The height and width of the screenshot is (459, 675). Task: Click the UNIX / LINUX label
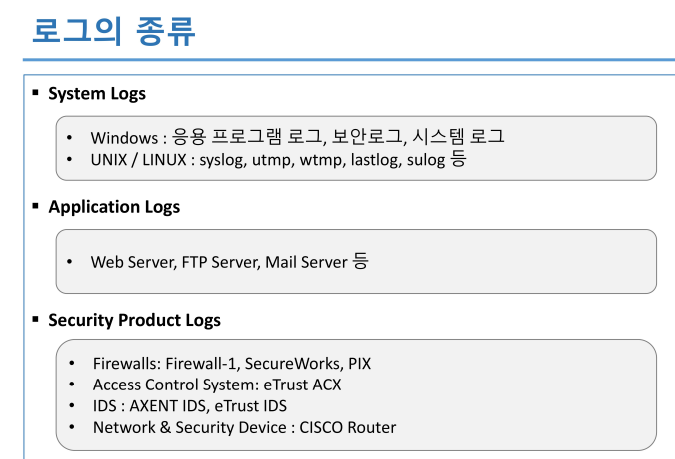[139, 160]
